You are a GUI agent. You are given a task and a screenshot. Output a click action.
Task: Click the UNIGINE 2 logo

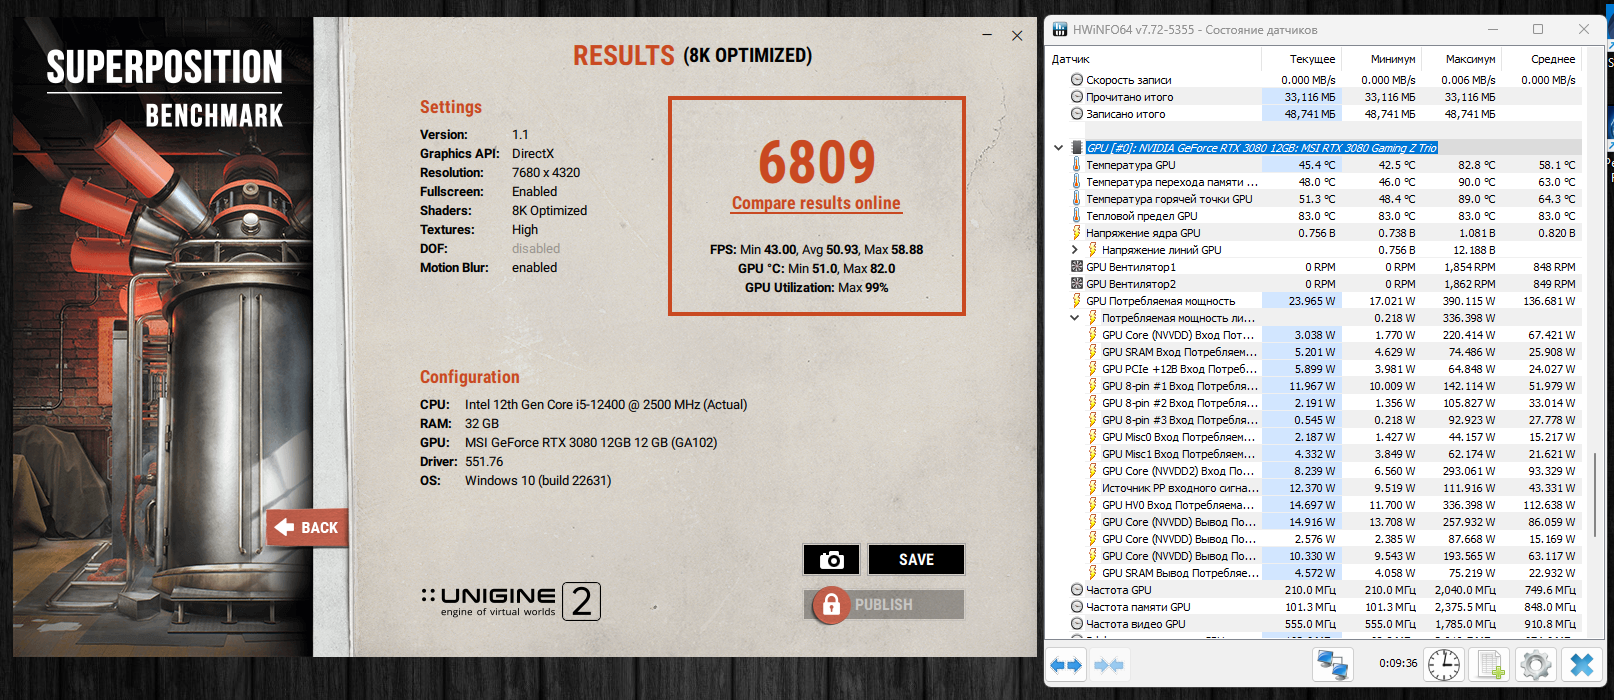(511, 601)
